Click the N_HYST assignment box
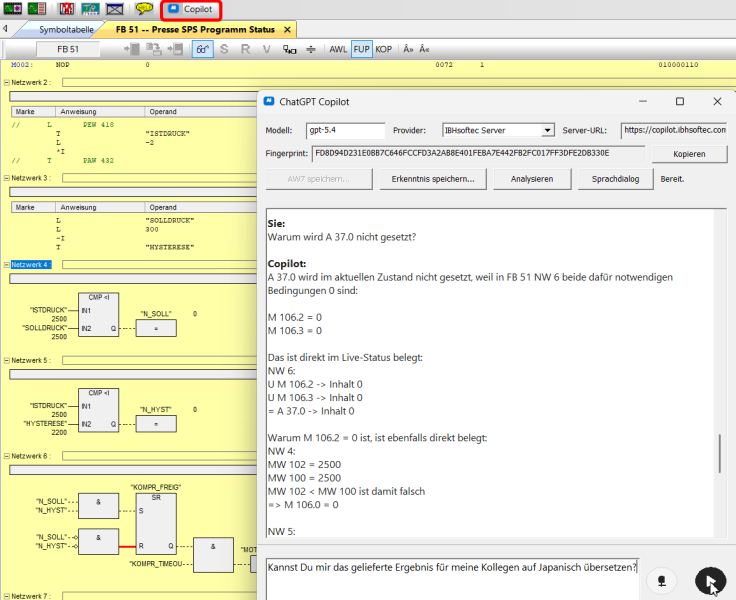Viewport: 736px width, 600px height. [x=156, y=424]
